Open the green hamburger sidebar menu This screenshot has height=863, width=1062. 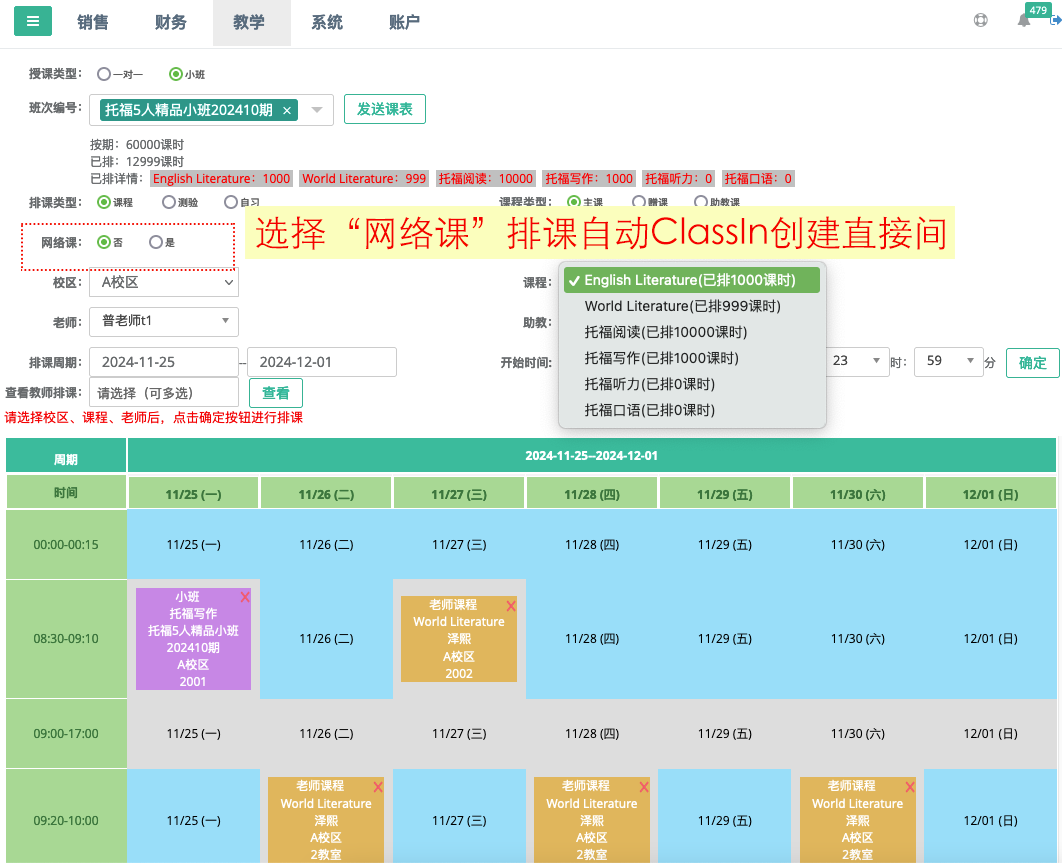click(x=32, y=21)
